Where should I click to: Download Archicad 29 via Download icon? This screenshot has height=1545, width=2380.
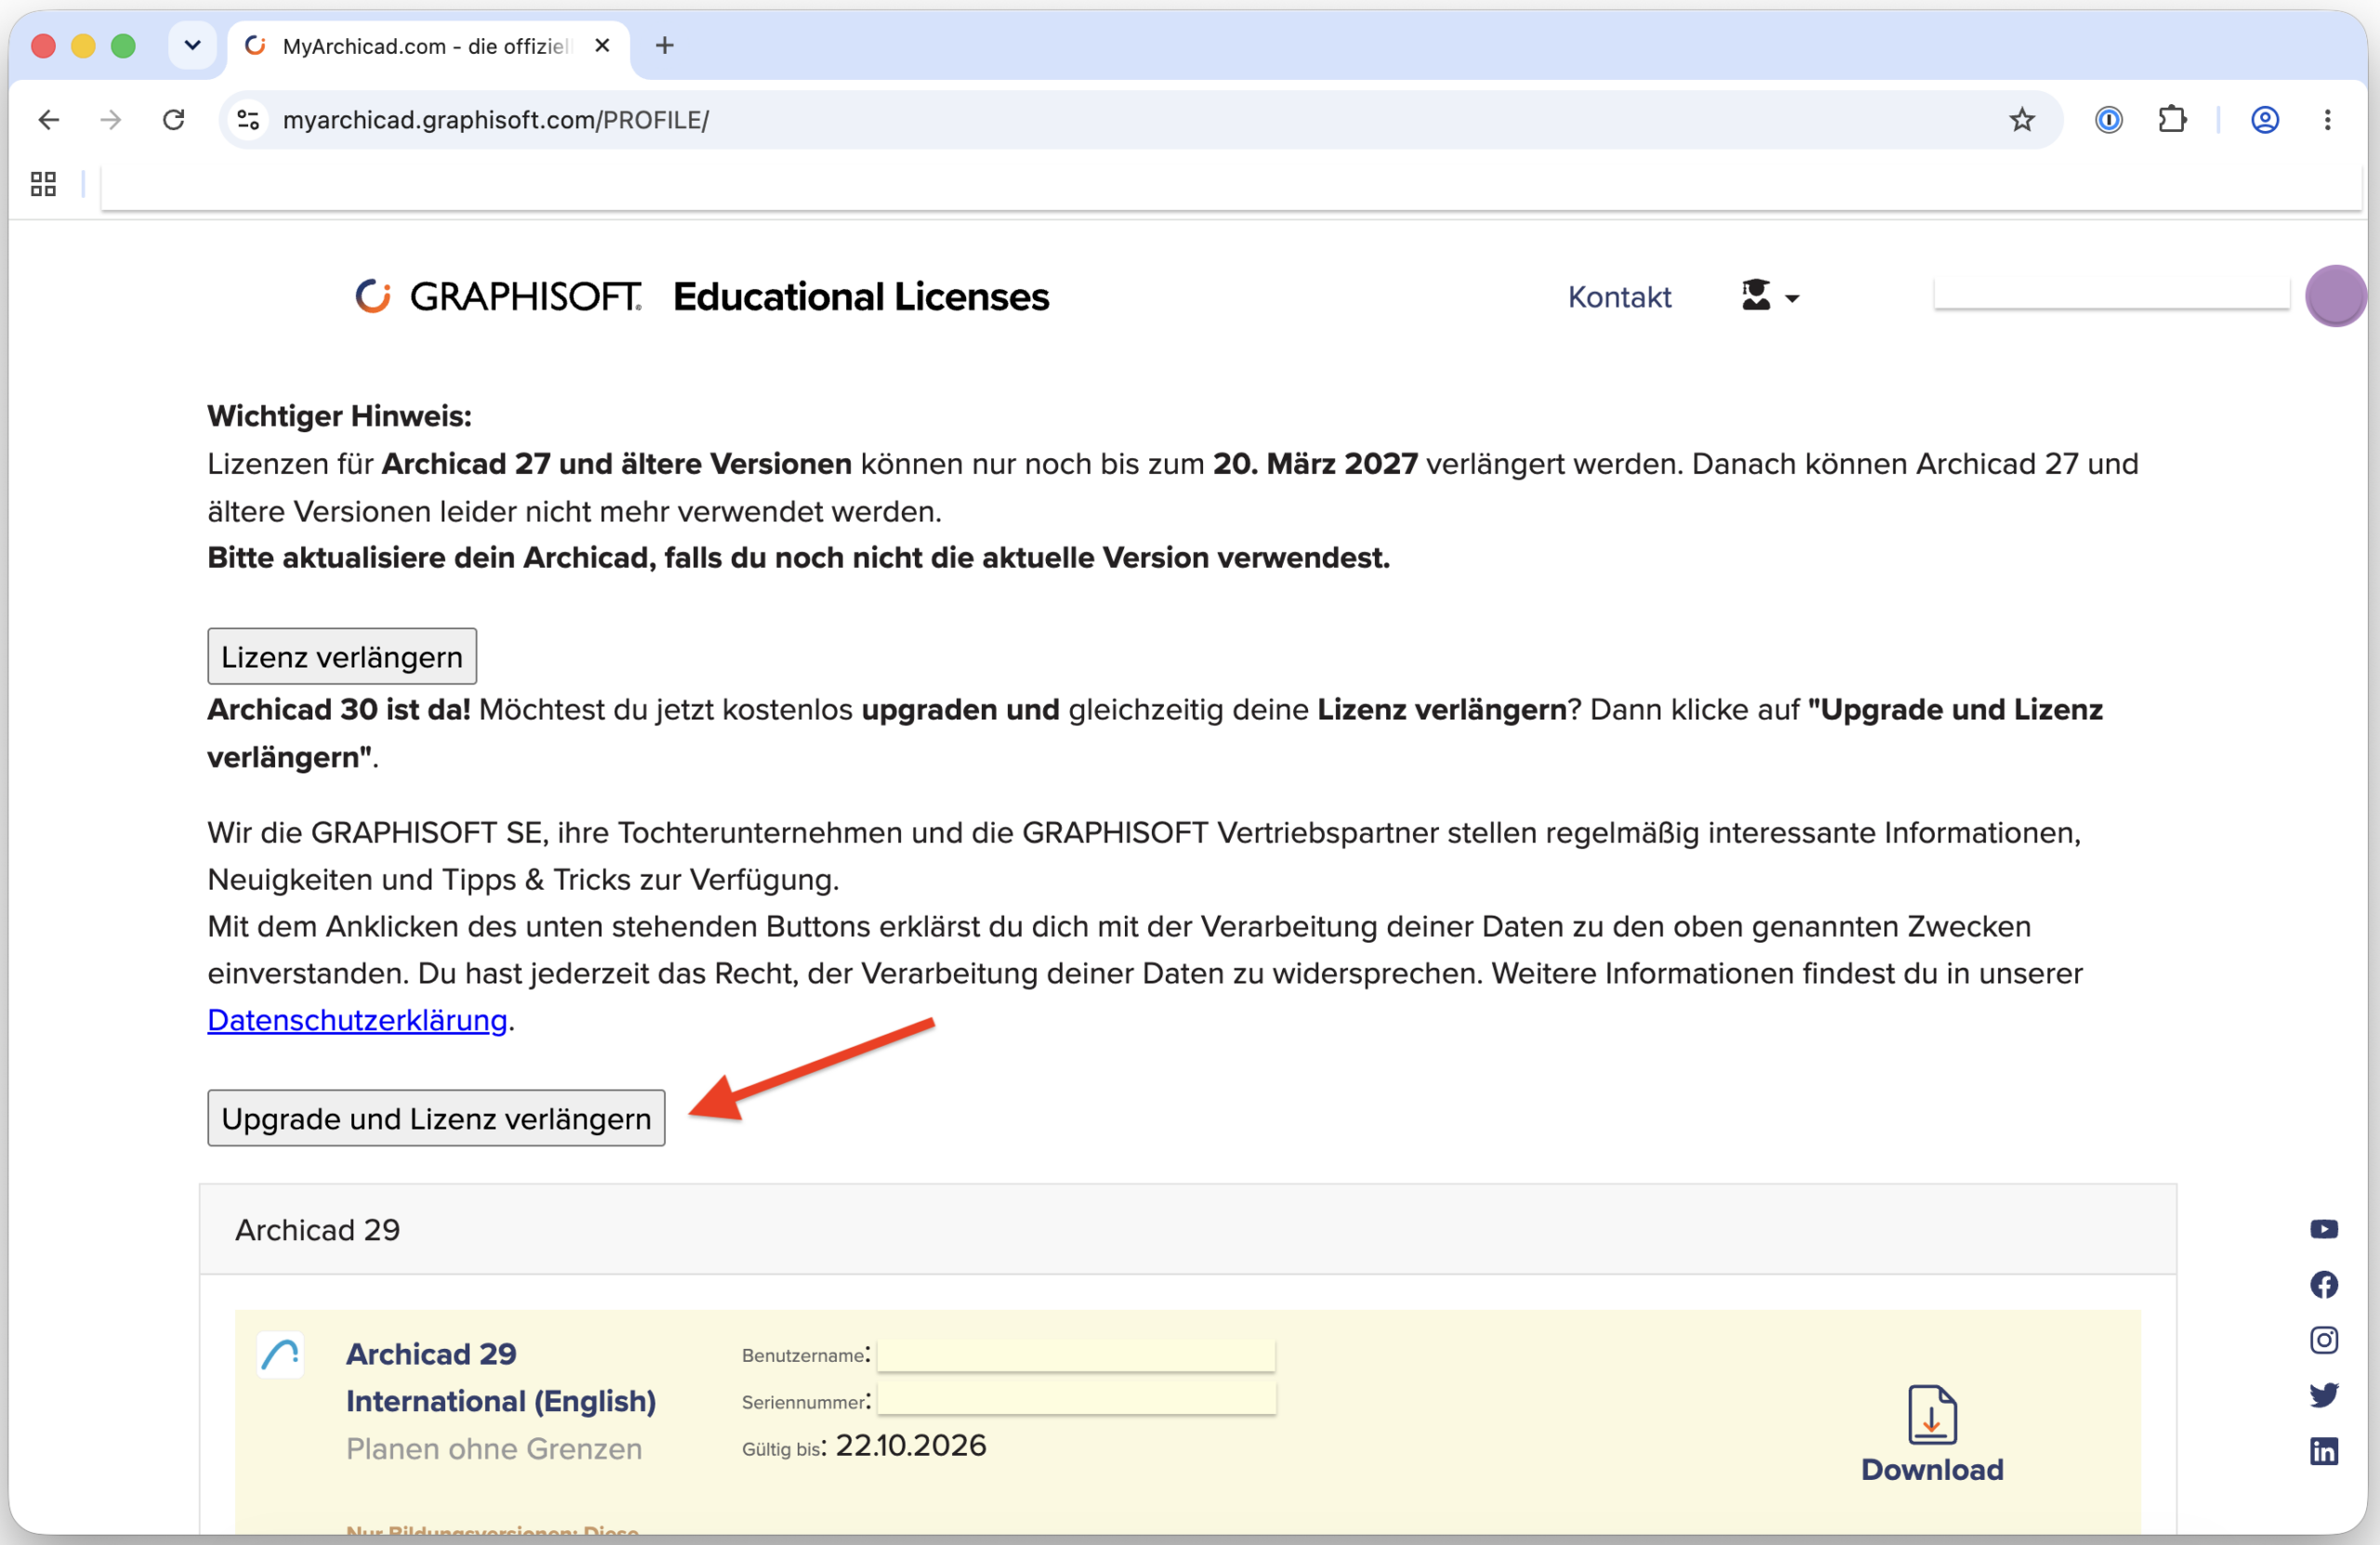coord(1932,1434)
